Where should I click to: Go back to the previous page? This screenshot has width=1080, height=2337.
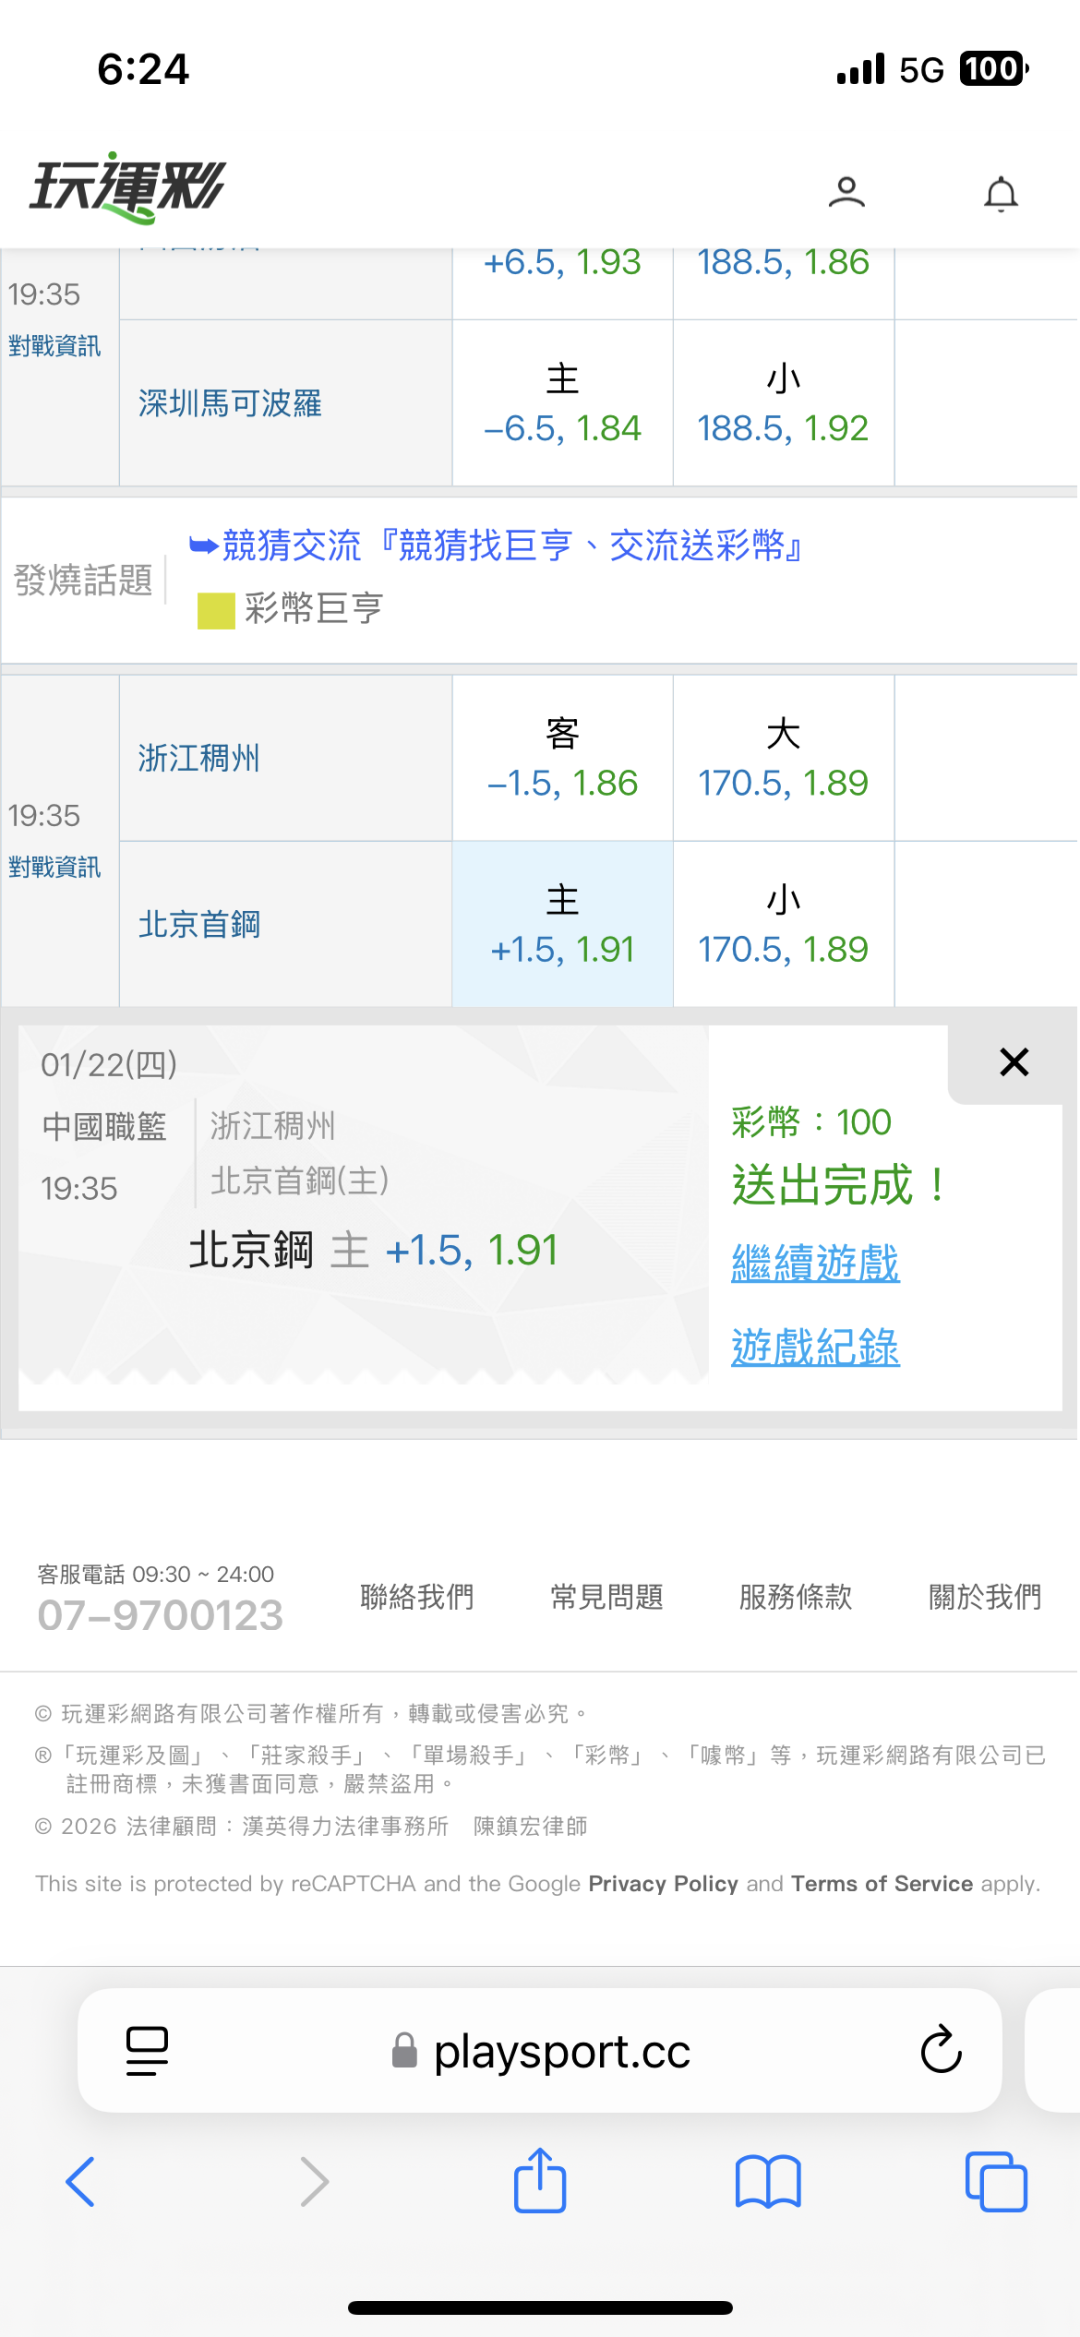80,2181
